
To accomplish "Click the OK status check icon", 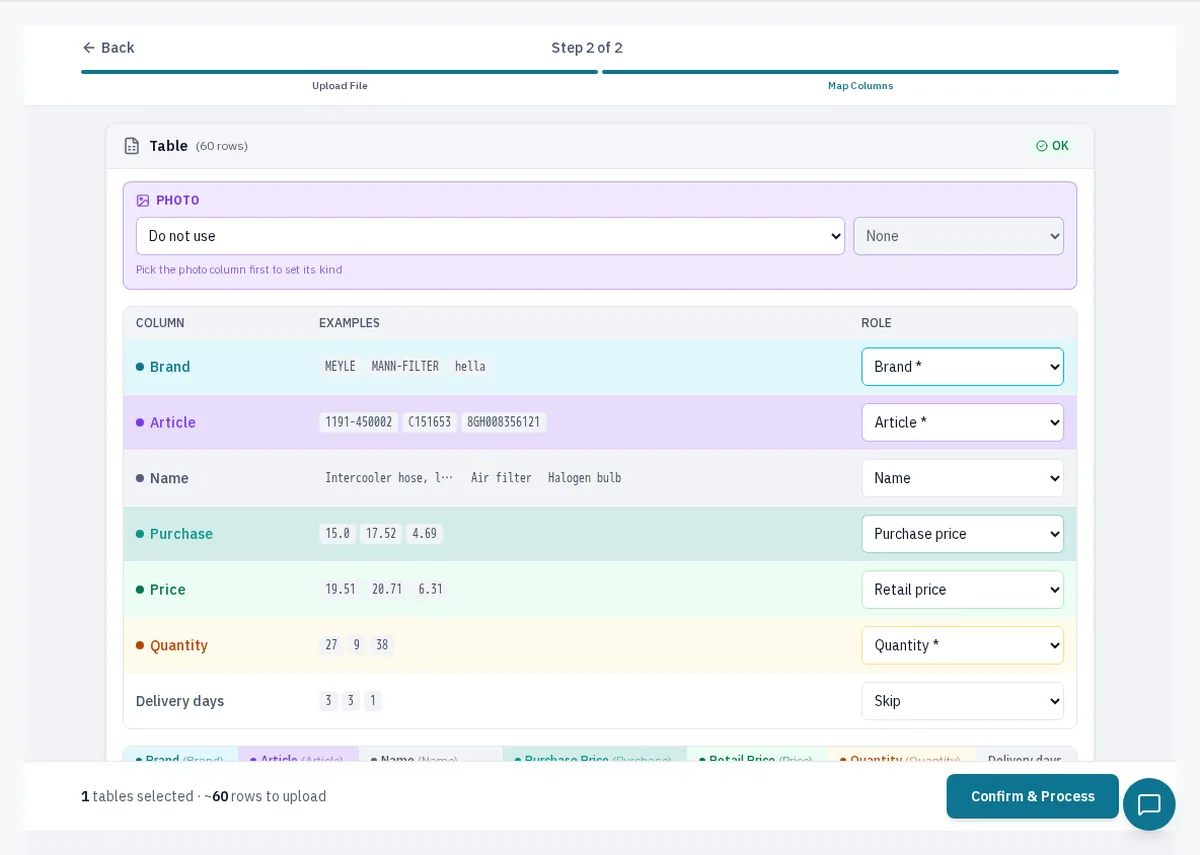I will (x=1041, y=146).
